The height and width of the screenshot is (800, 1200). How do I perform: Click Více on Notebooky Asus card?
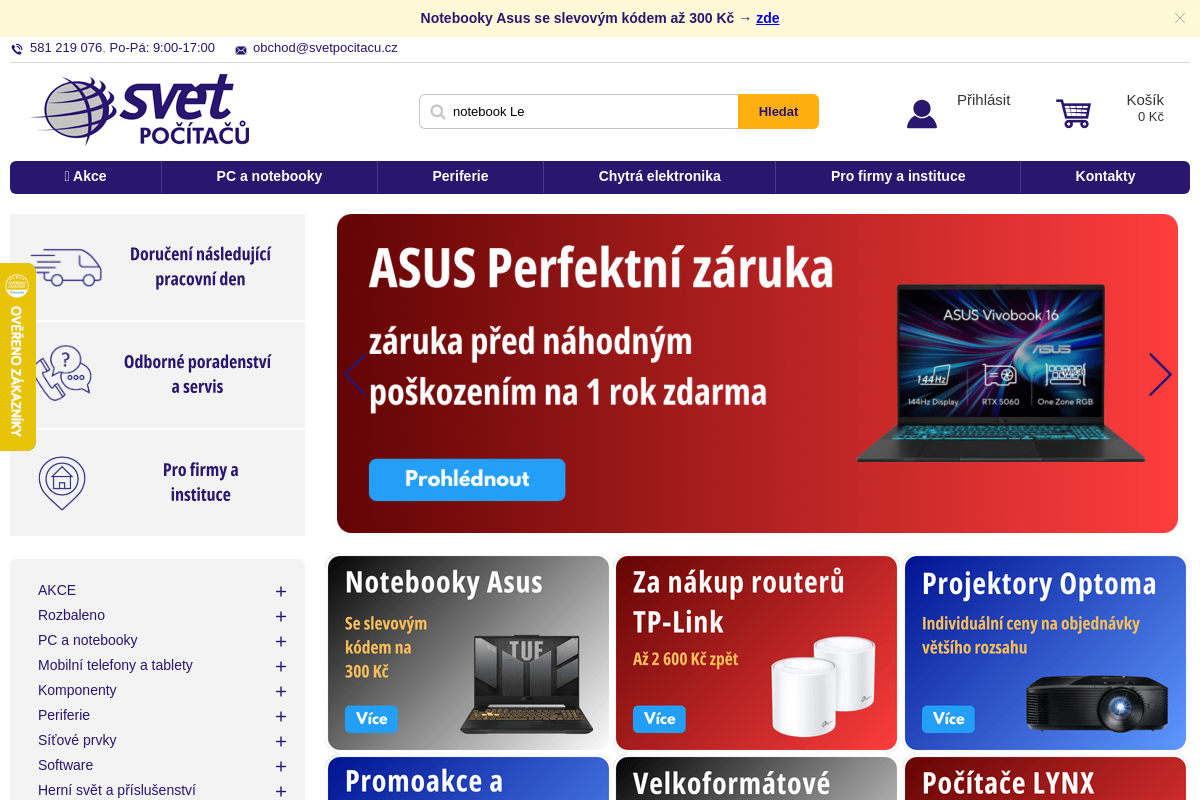371,719
